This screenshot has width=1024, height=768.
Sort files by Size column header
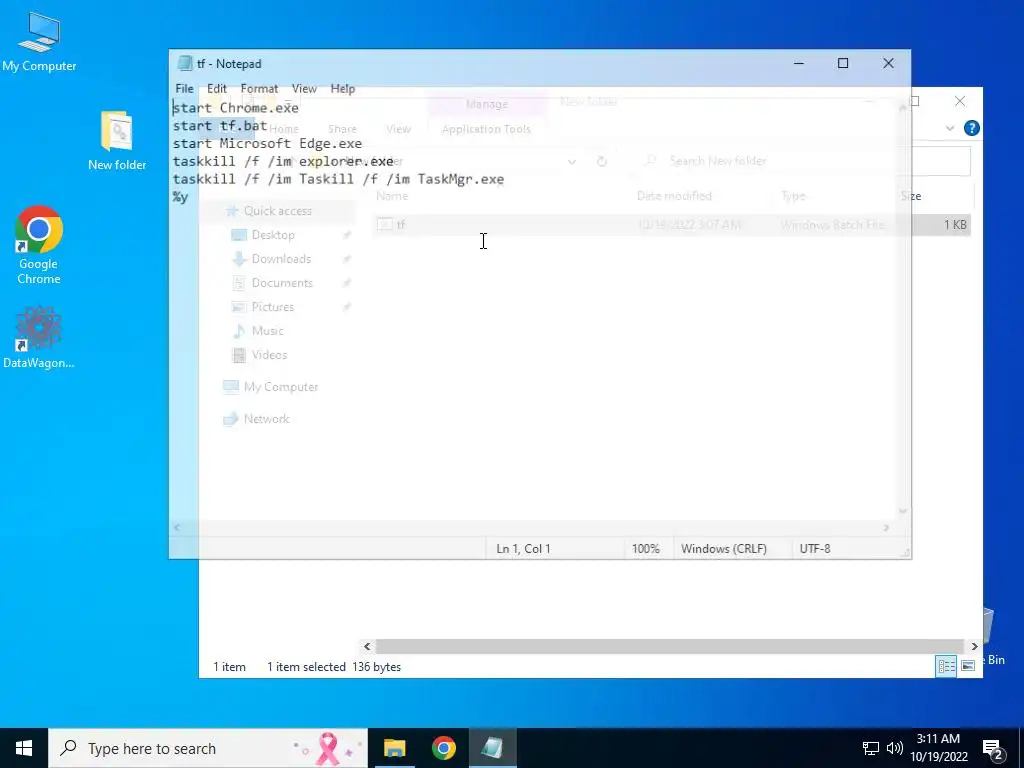point(910,196)
